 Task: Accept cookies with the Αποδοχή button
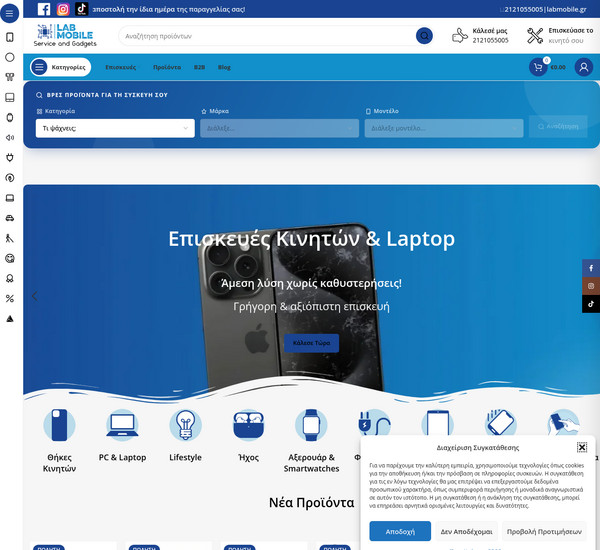point(400,531)
